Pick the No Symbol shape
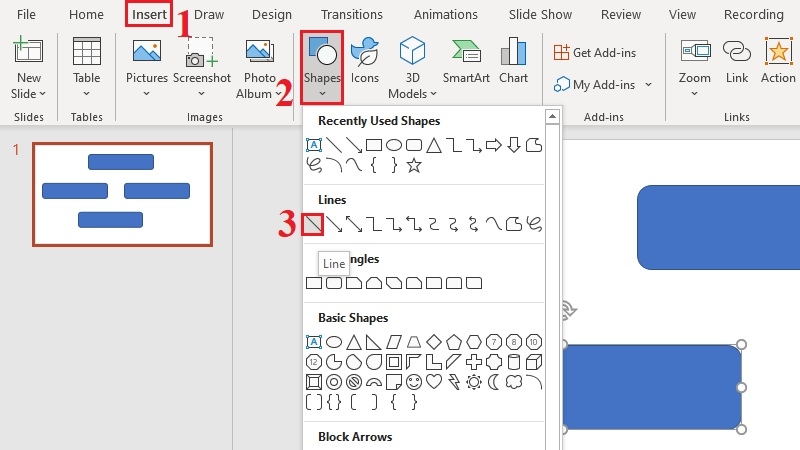The width and height of the screenshot is (800, 450). pyautogui.click(x=354, y=382)
